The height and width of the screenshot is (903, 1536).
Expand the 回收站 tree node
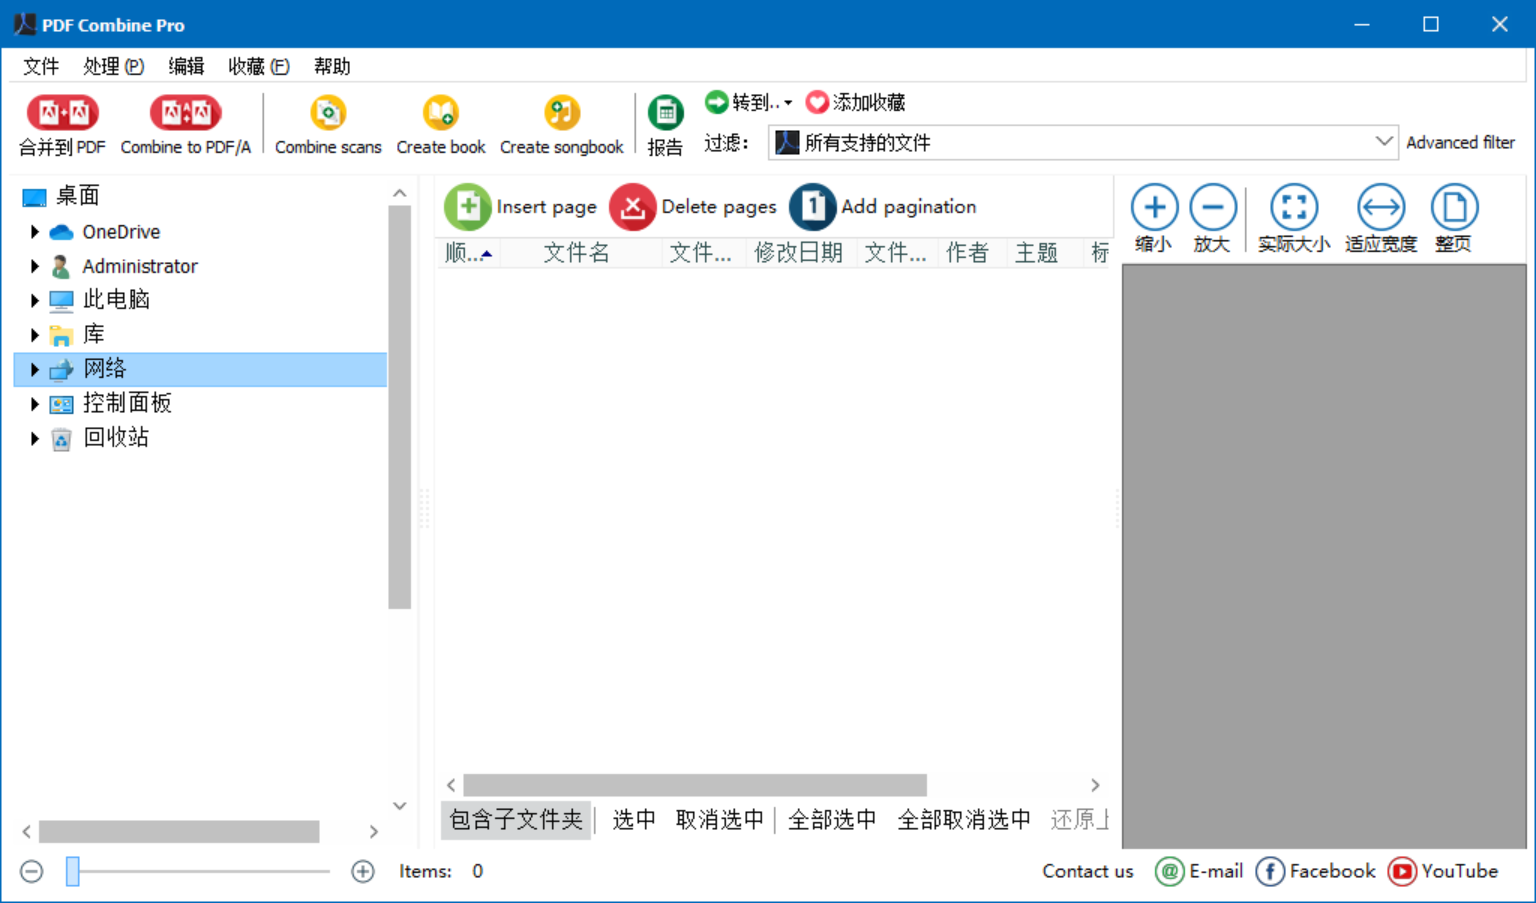click(35, 438)
